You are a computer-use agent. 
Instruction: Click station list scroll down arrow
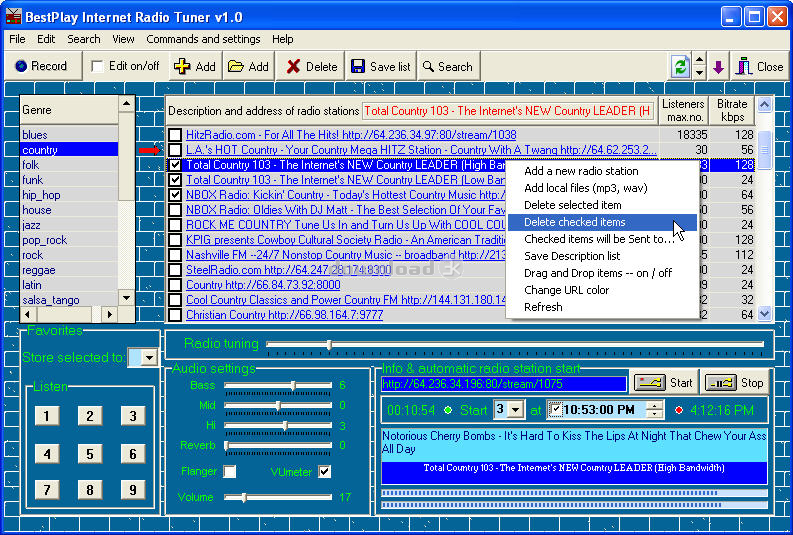click(764, 314)
